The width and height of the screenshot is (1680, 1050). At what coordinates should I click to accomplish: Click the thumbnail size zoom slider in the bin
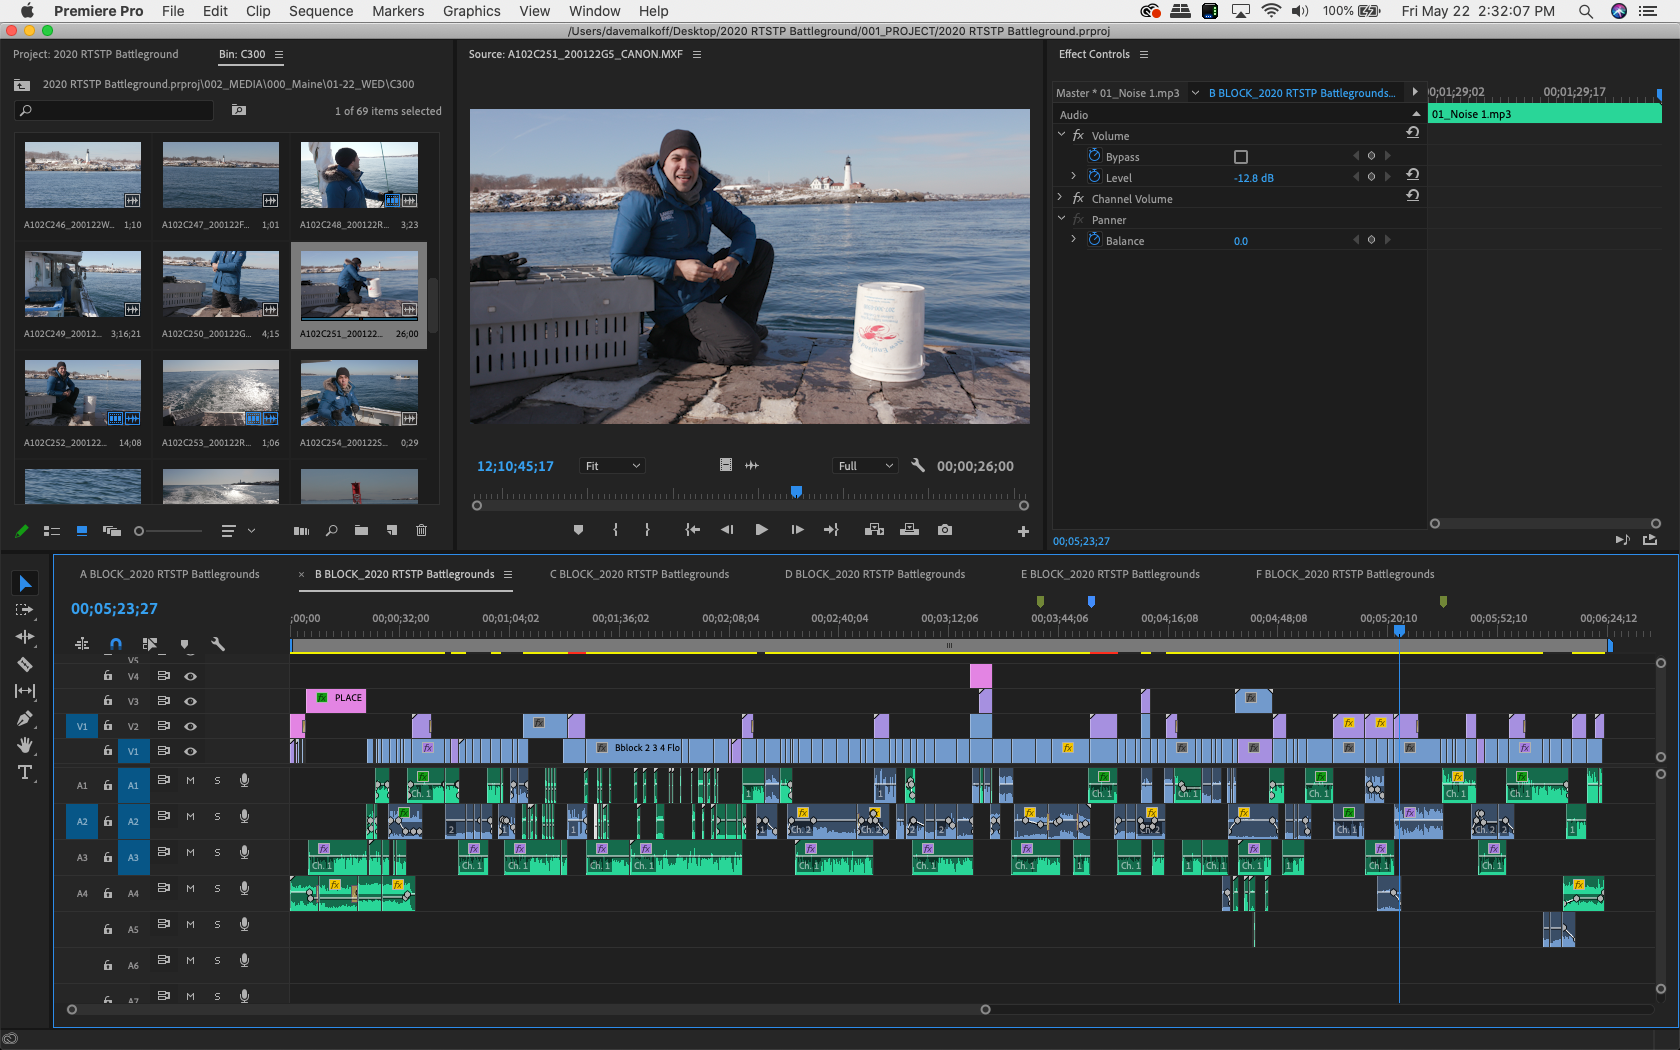click(x=140, y=531)
